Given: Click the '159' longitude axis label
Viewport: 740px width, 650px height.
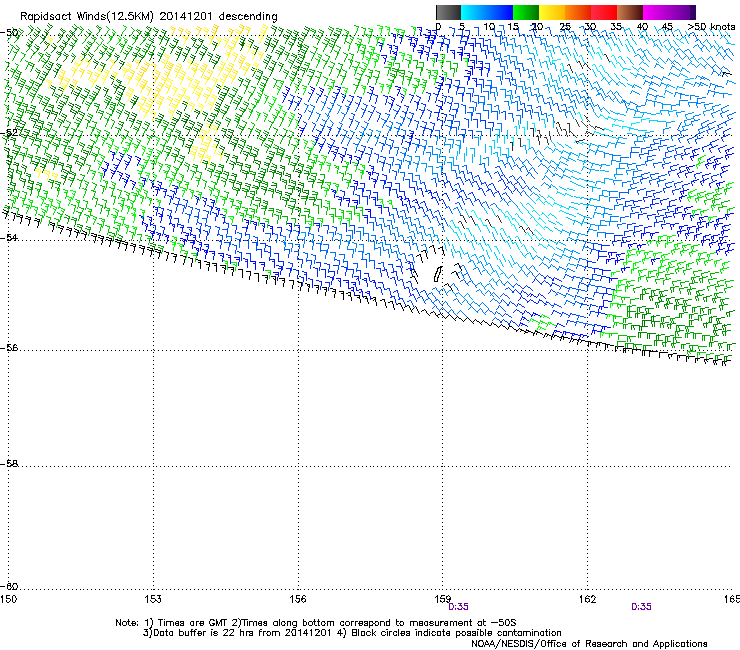Looking at the screenshot, I should pyautogui.click(x=443, y=599).
